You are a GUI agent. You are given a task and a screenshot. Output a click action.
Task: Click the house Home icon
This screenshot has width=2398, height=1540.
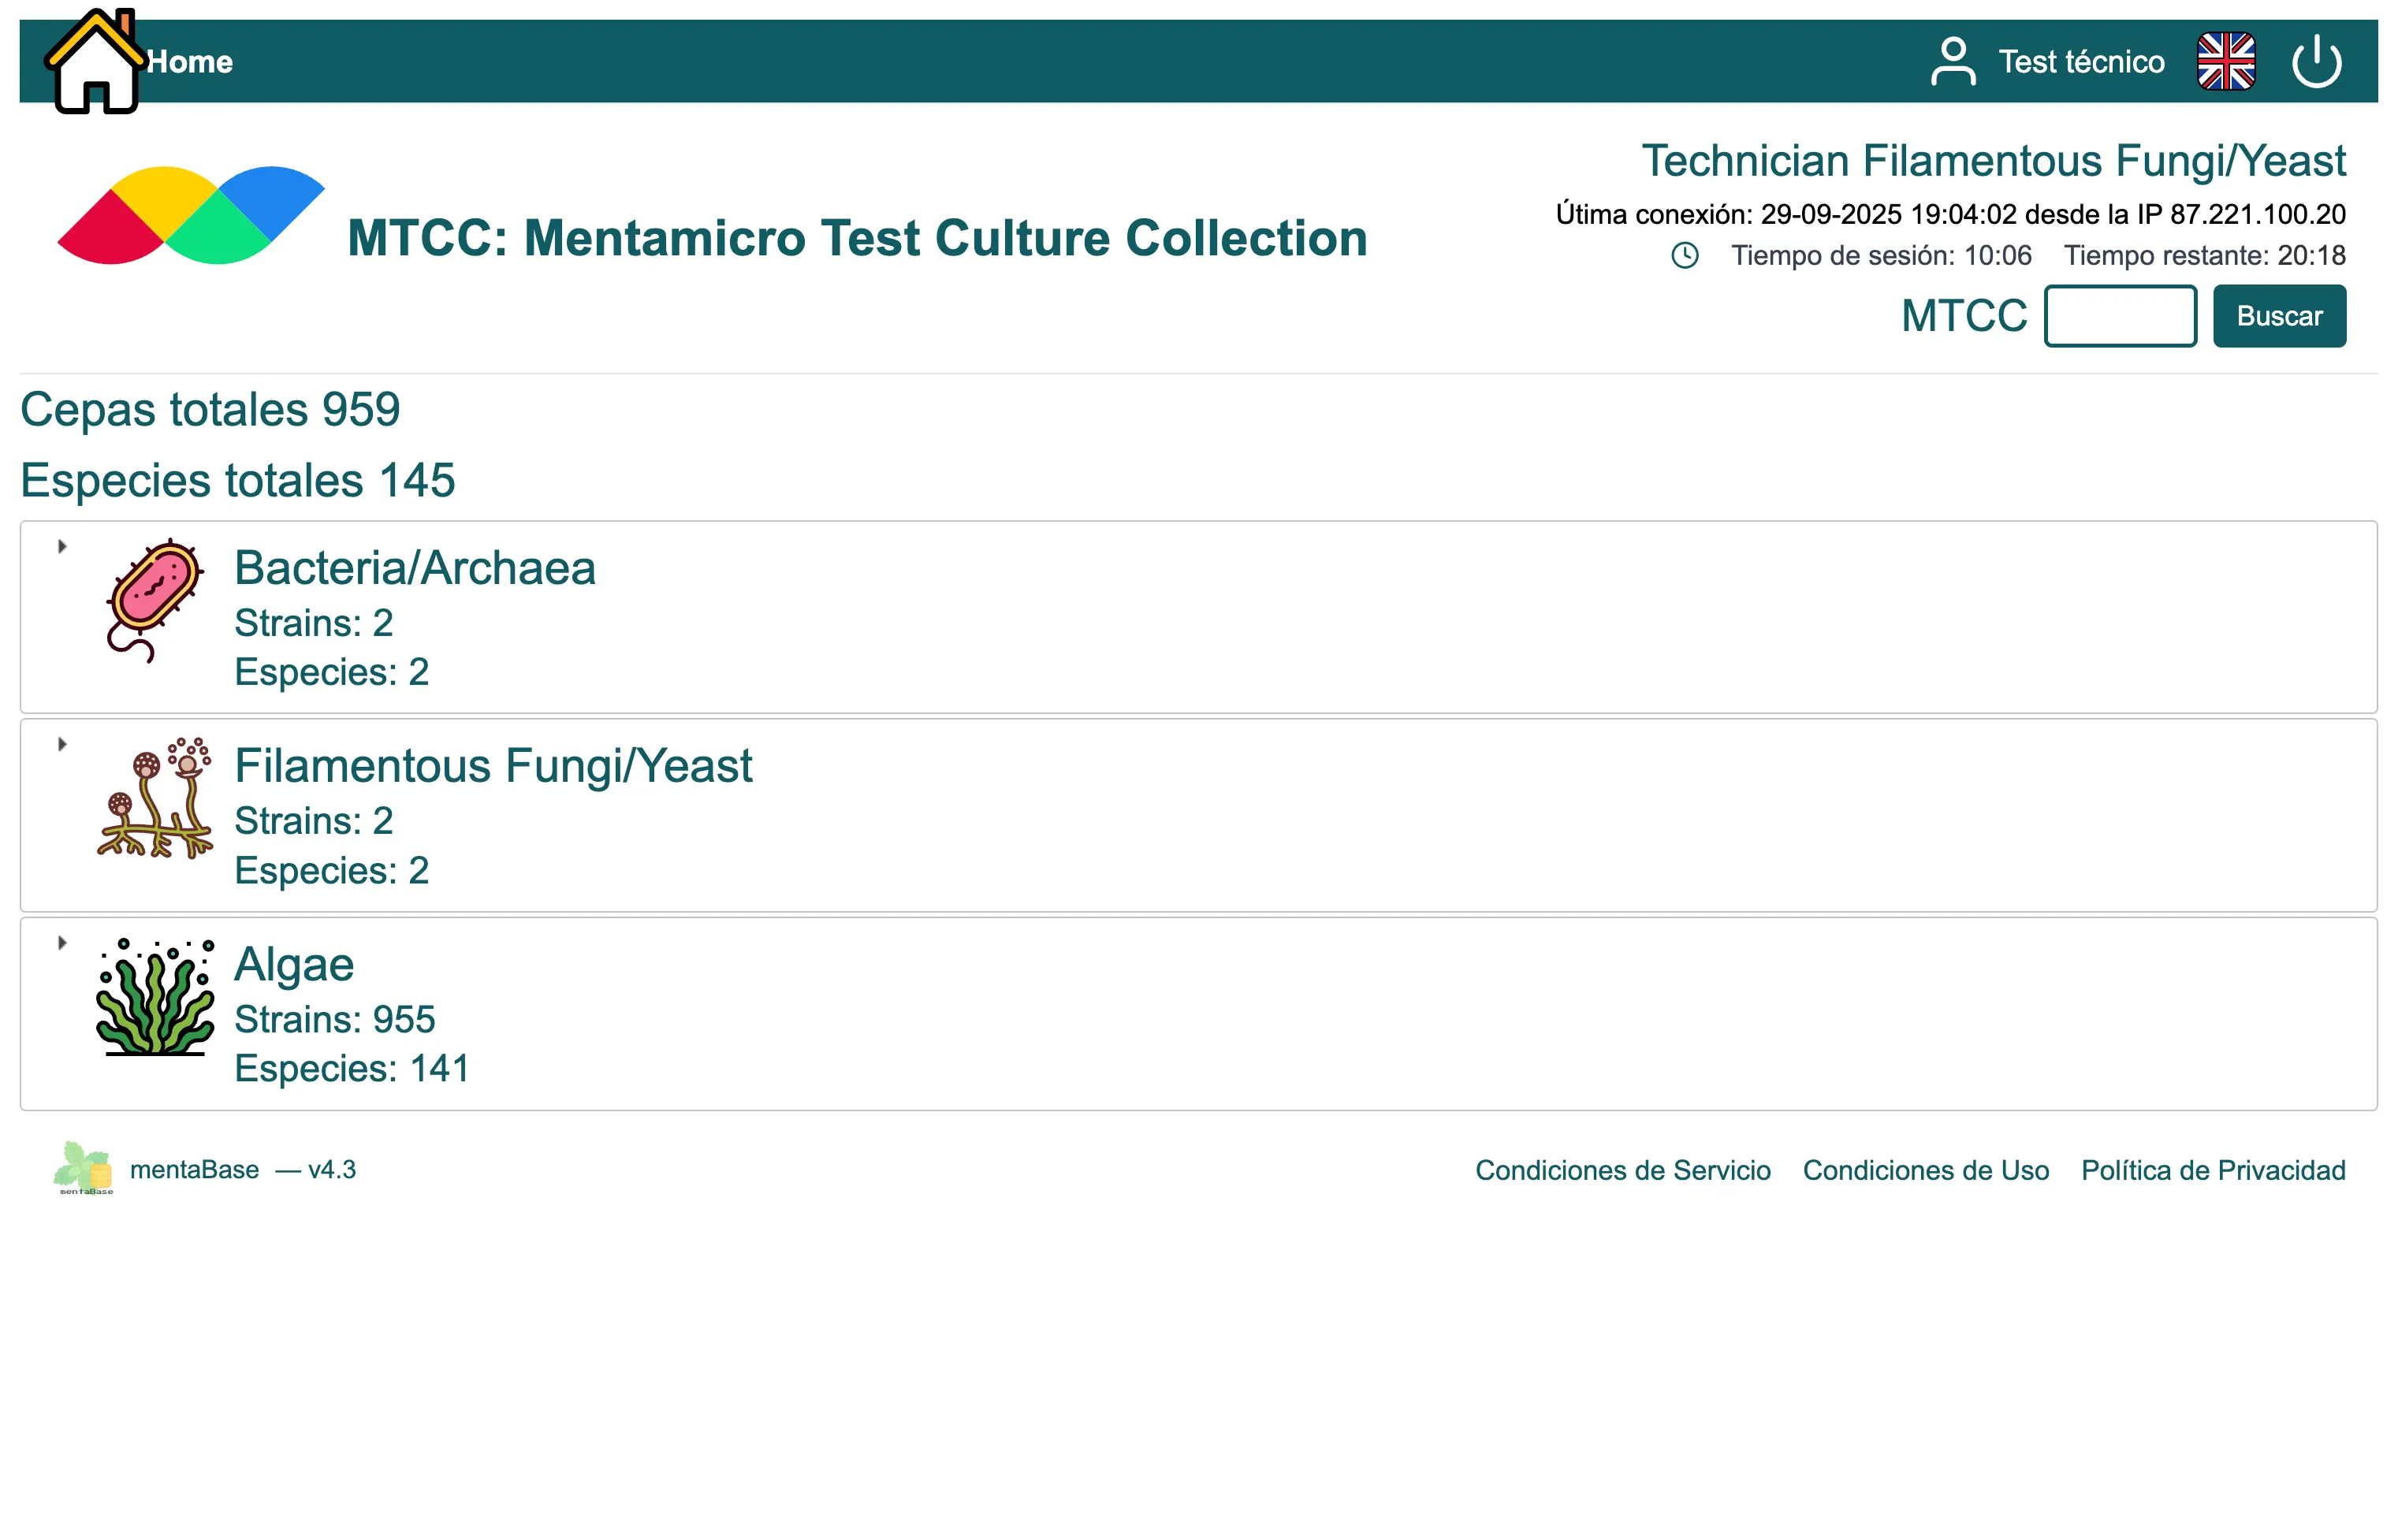tap(93, 62)
